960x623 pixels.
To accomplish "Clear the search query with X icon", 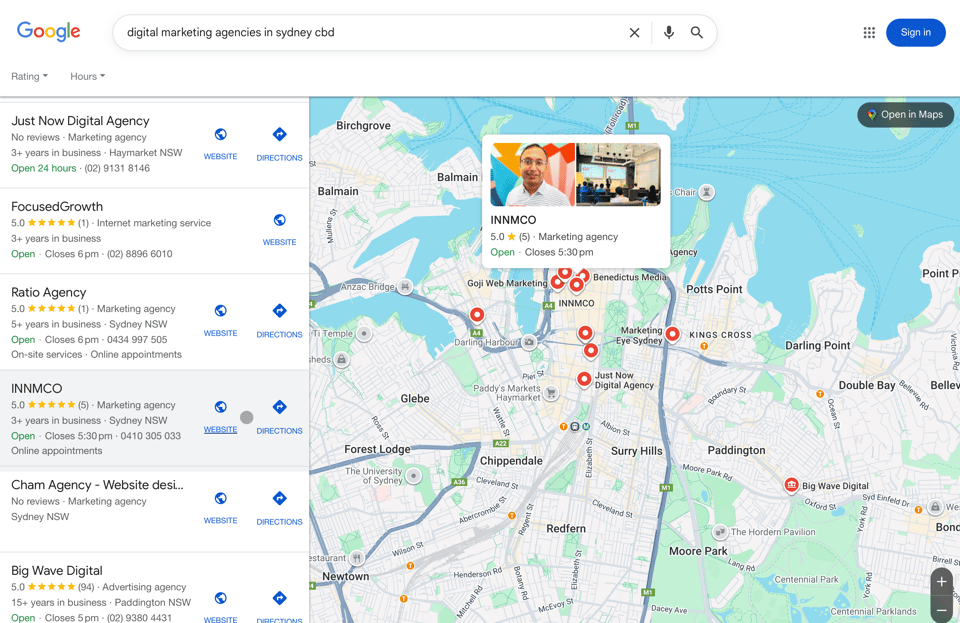I will (x=634, y=32).
